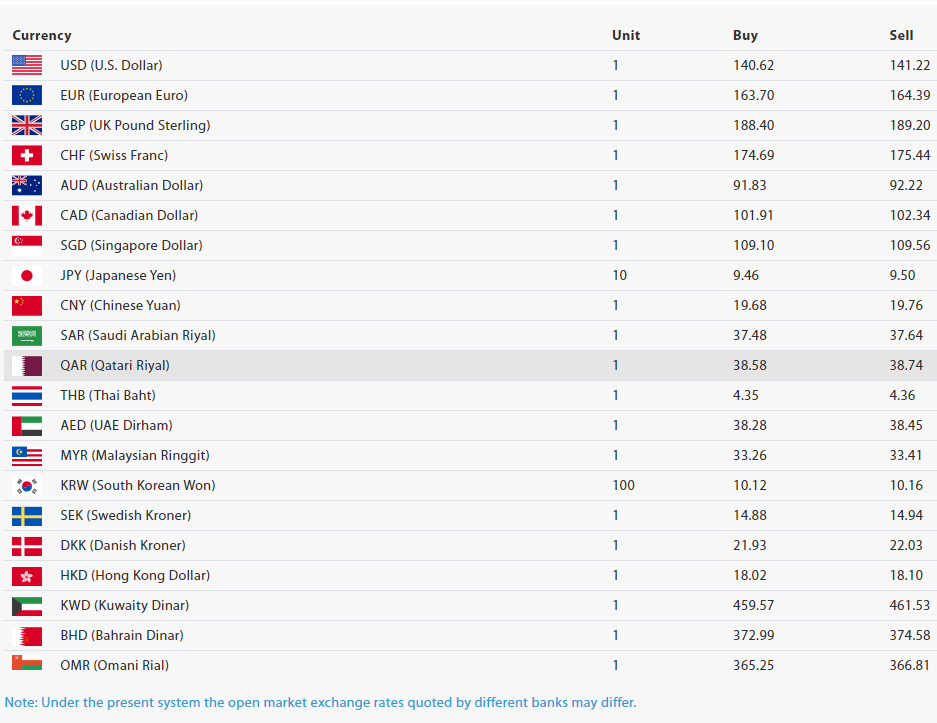This screenshot has height=723, width=937.
Task: Click the South Korean flag icon
Action: tap(27, 485)
